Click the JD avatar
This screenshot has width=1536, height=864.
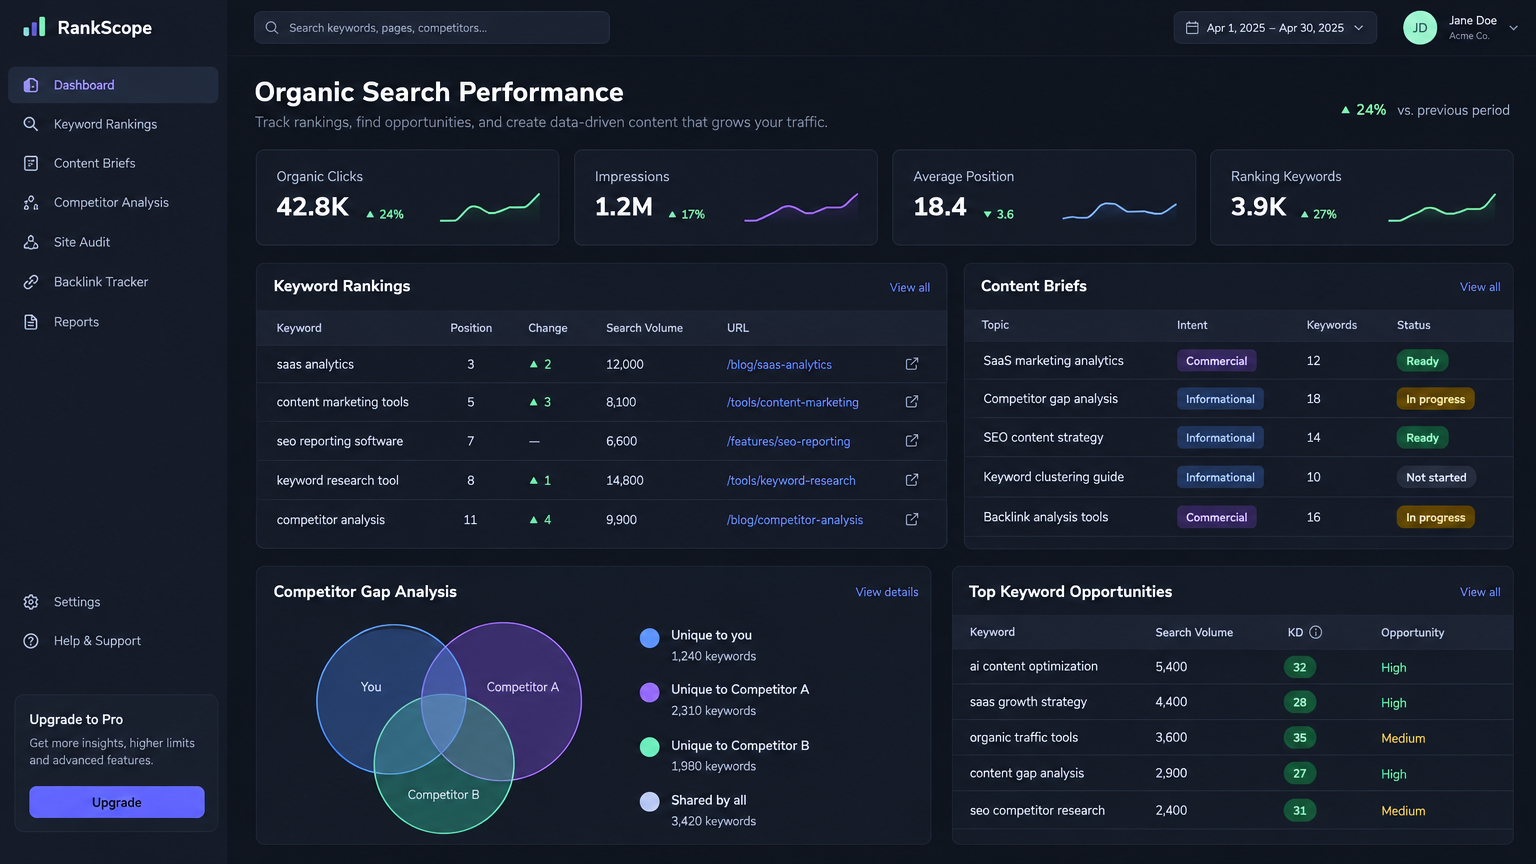pos(1420,28)
